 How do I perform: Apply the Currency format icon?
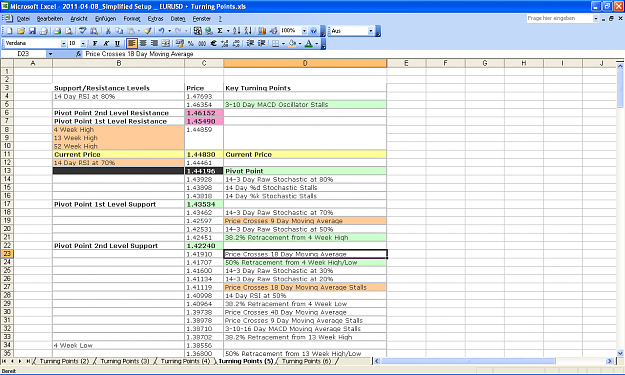pyautogui.click(x=179, y=43)
